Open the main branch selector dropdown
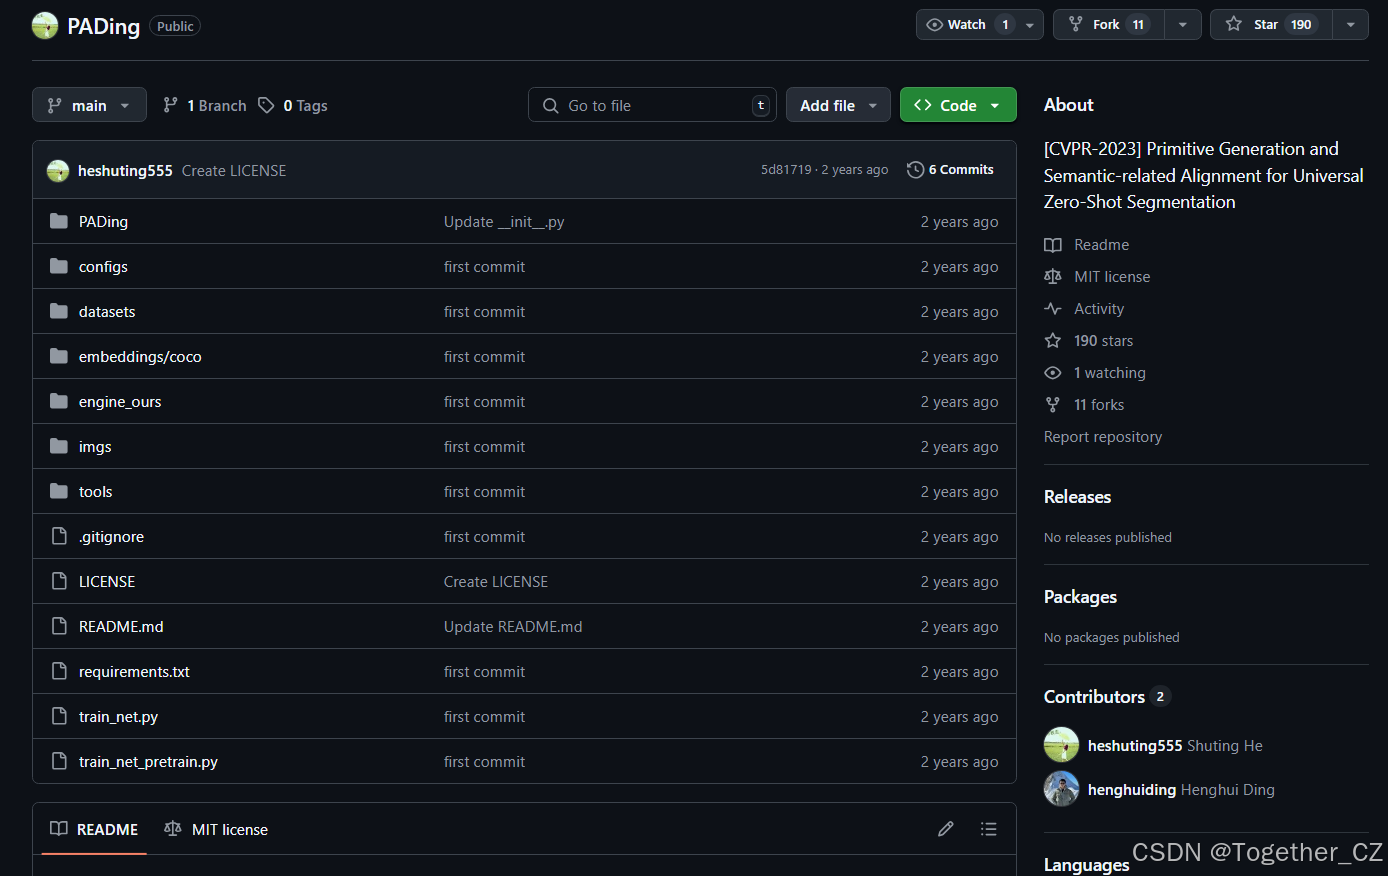The width and height of the screenshot is (1388, 876). pos(89,105)
